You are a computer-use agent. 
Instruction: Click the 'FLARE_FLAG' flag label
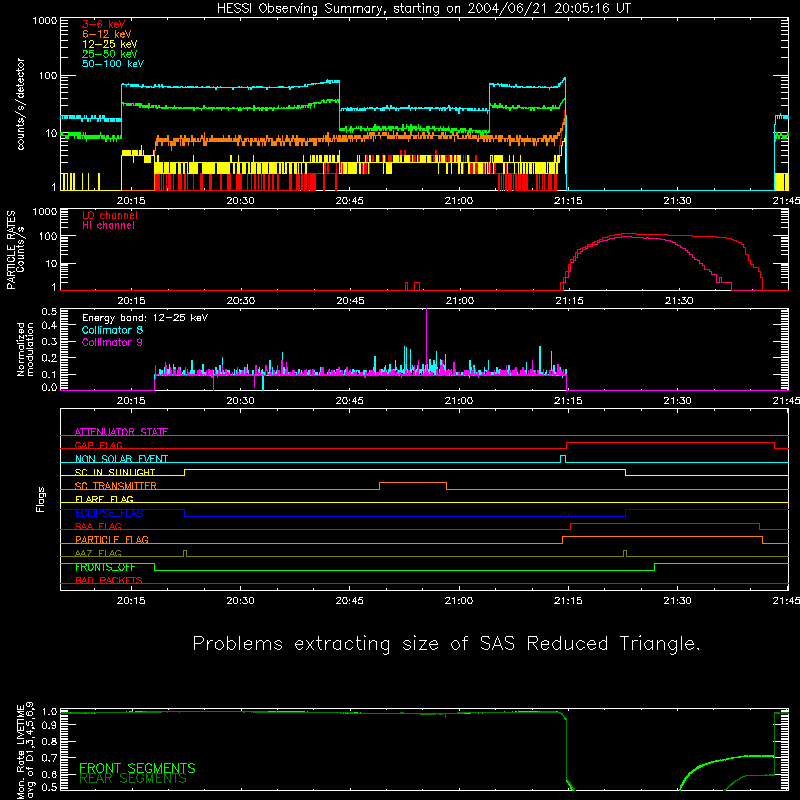[x=104, y=499]
